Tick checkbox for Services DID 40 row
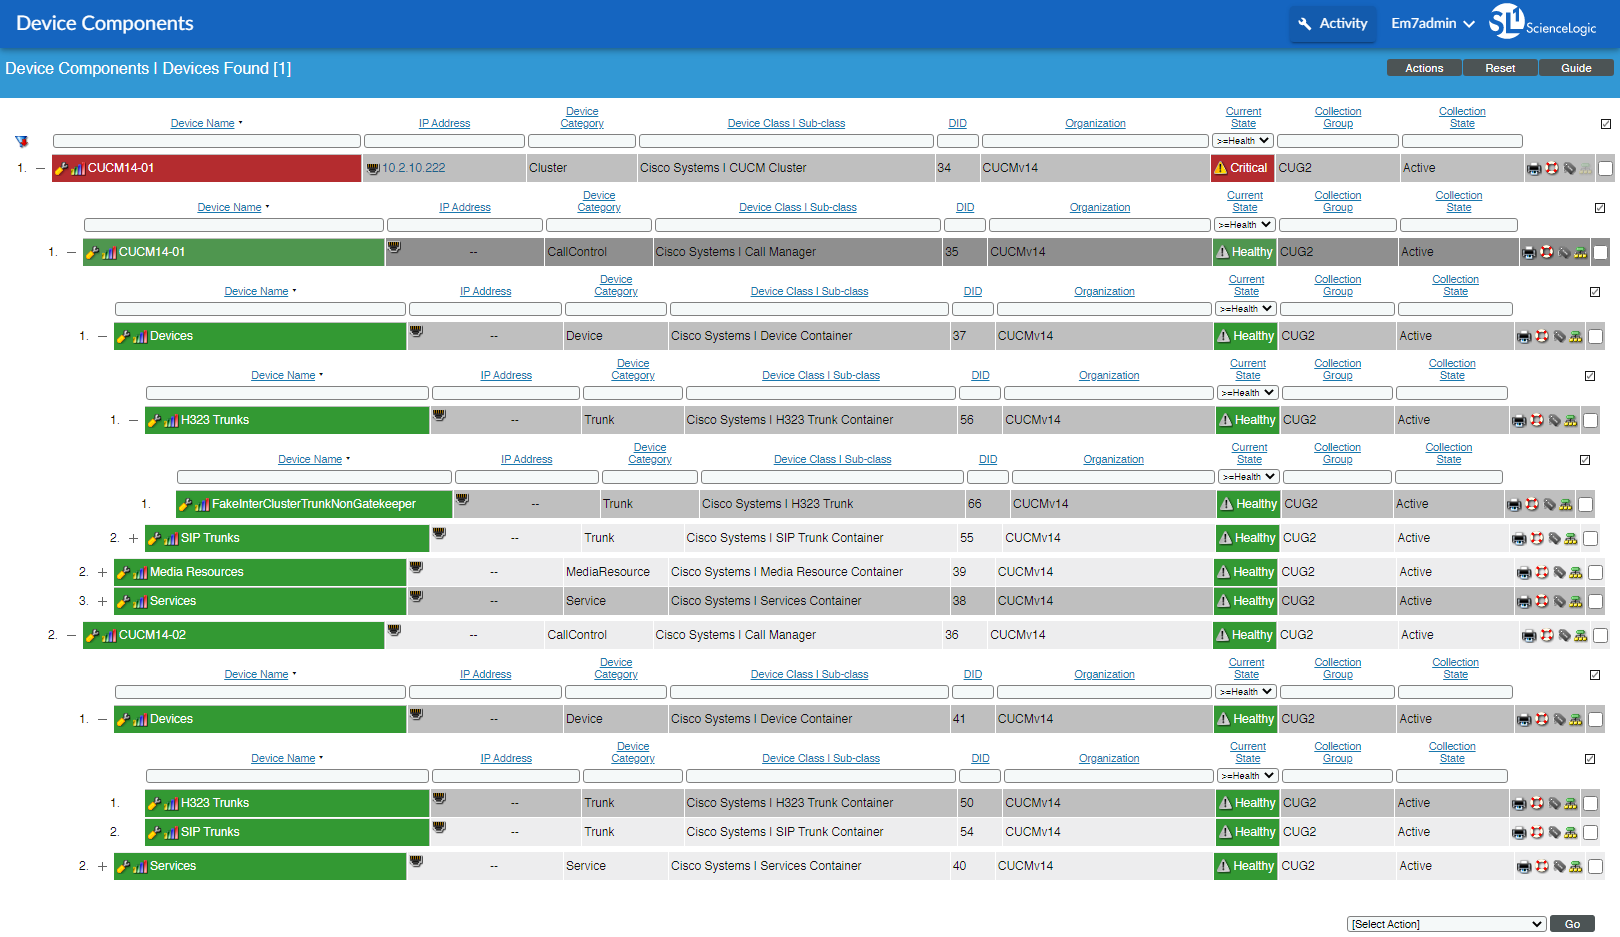Screen dimensions: 1620x937 click(1596, 866)
